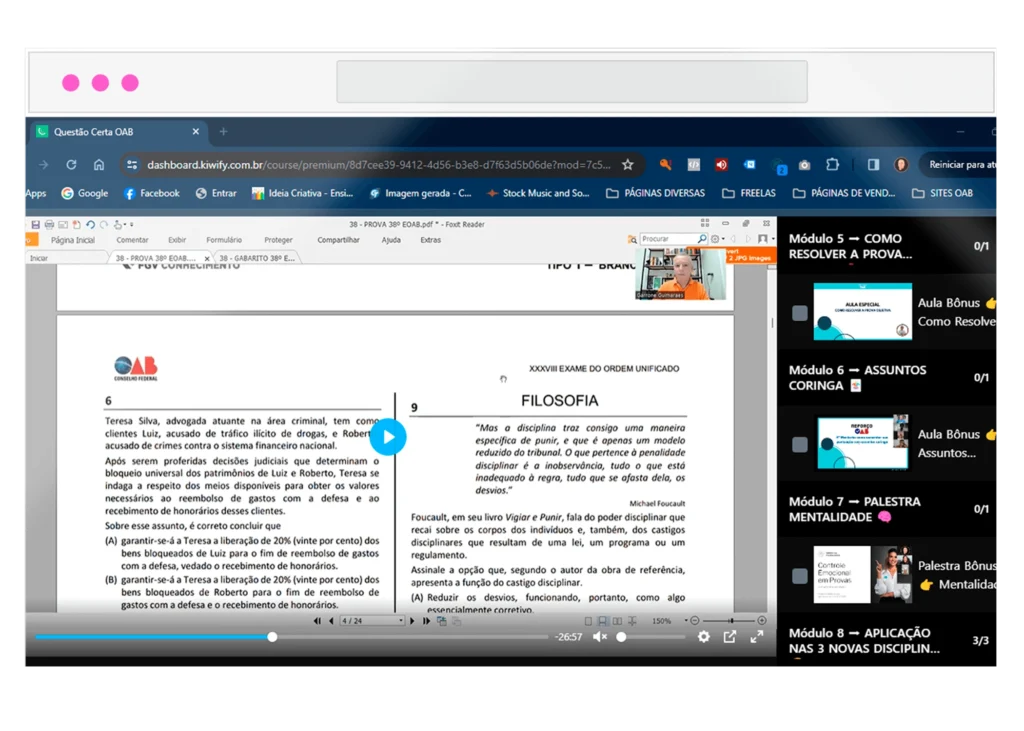The image size is (1024, 731).
Task: Mark Aula Bônus Como Resolver lesson complete
Action: pyautogui.click(x=800, y=313)
